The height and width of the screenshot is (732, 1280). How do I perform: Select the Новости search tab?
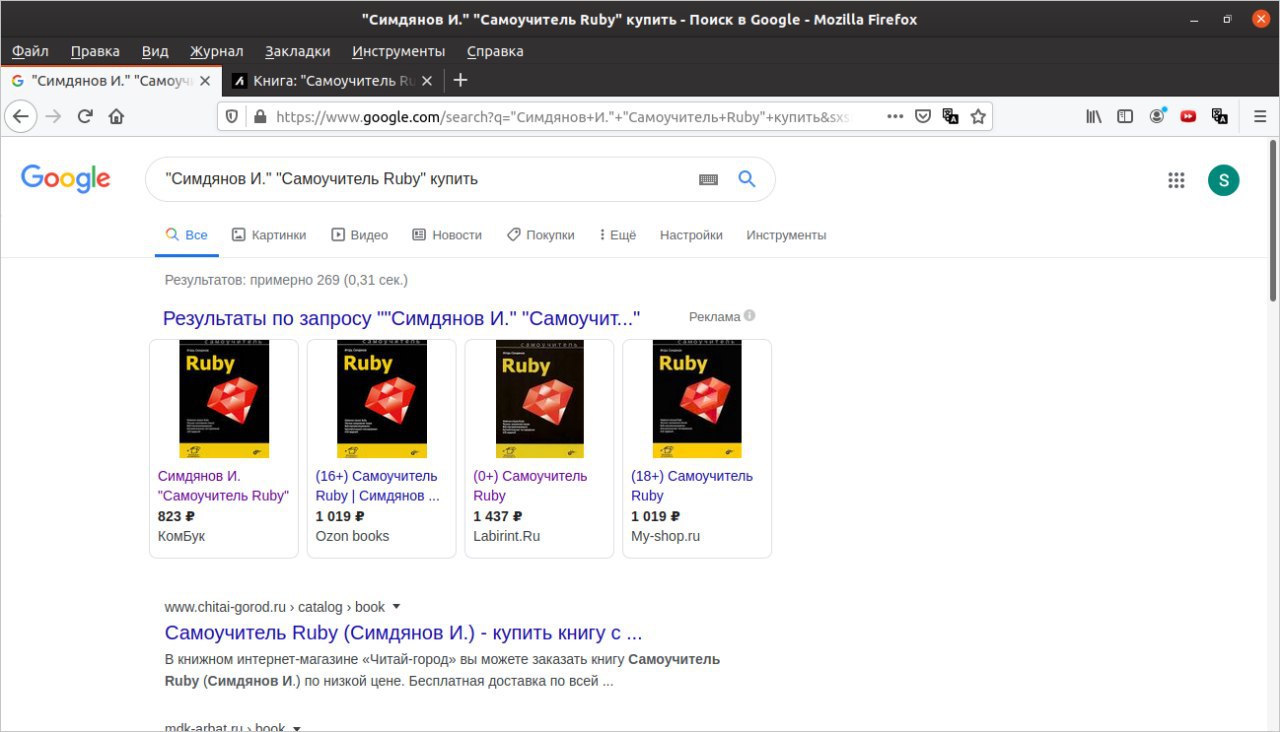pyautogui.click(x=447, y=235)
